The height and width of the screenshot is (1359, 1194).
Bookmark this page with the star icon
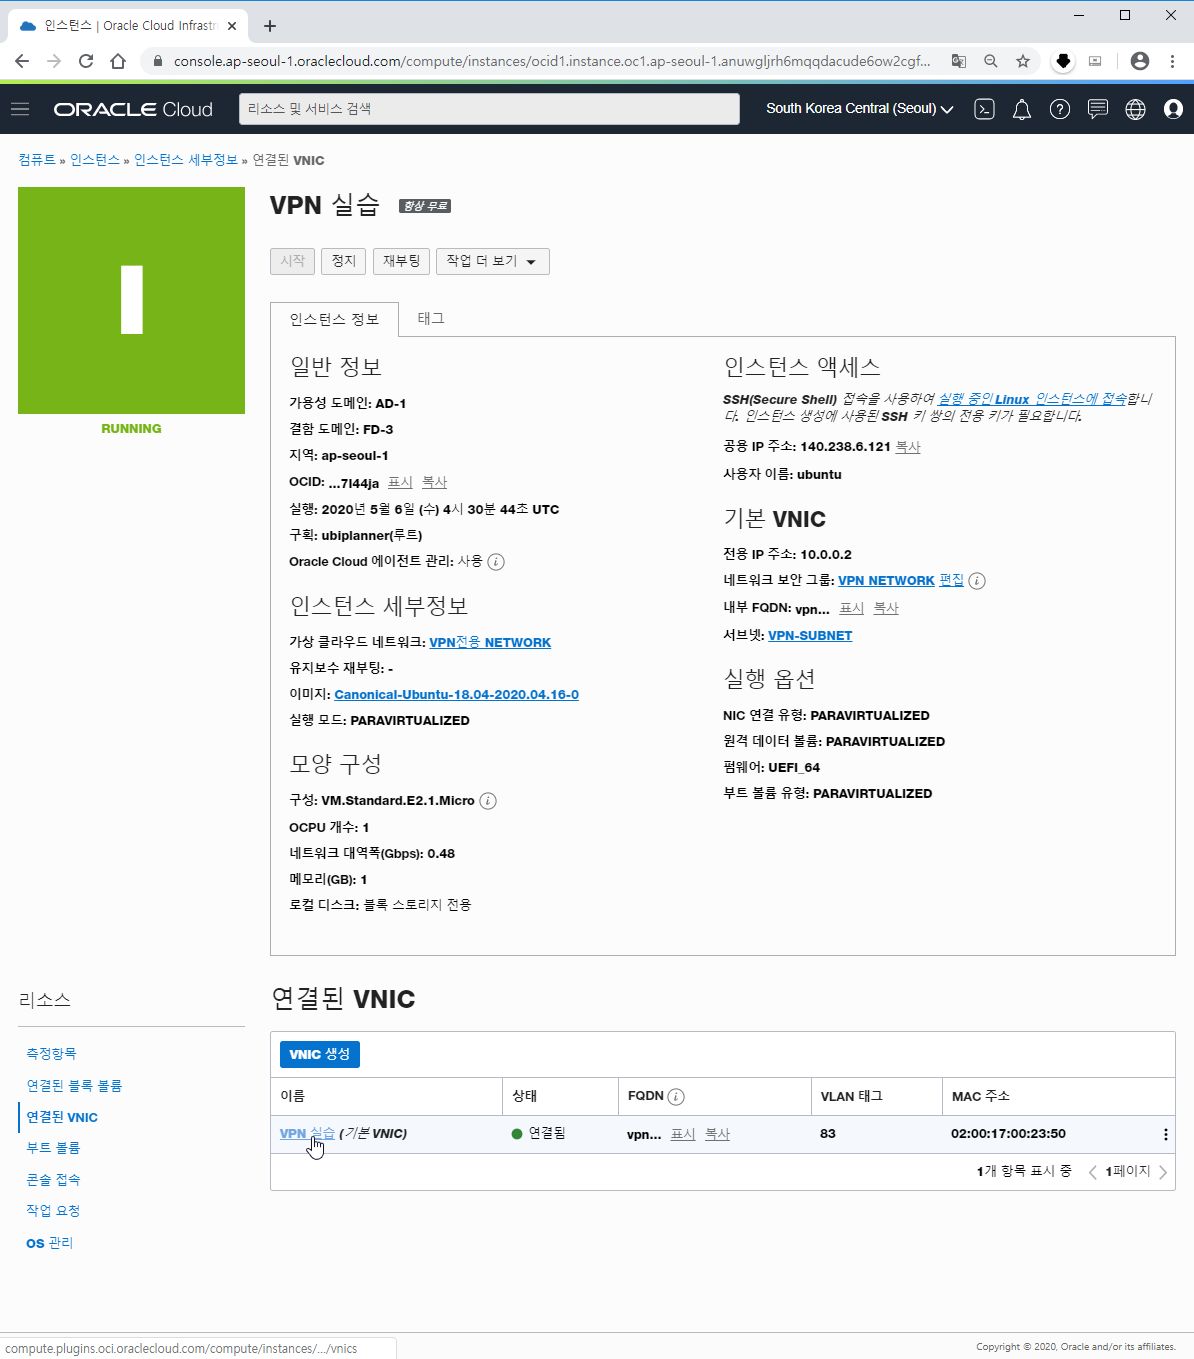1023,61
